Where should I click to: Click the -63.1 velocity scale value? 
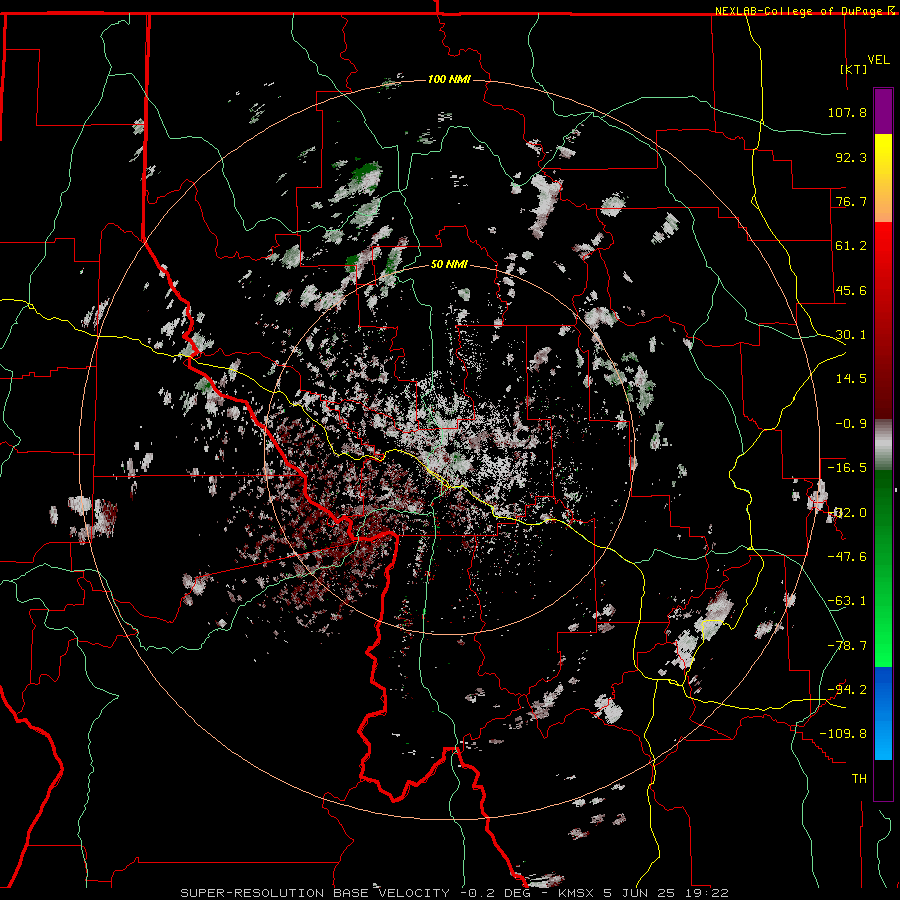[x=847, y=601]
